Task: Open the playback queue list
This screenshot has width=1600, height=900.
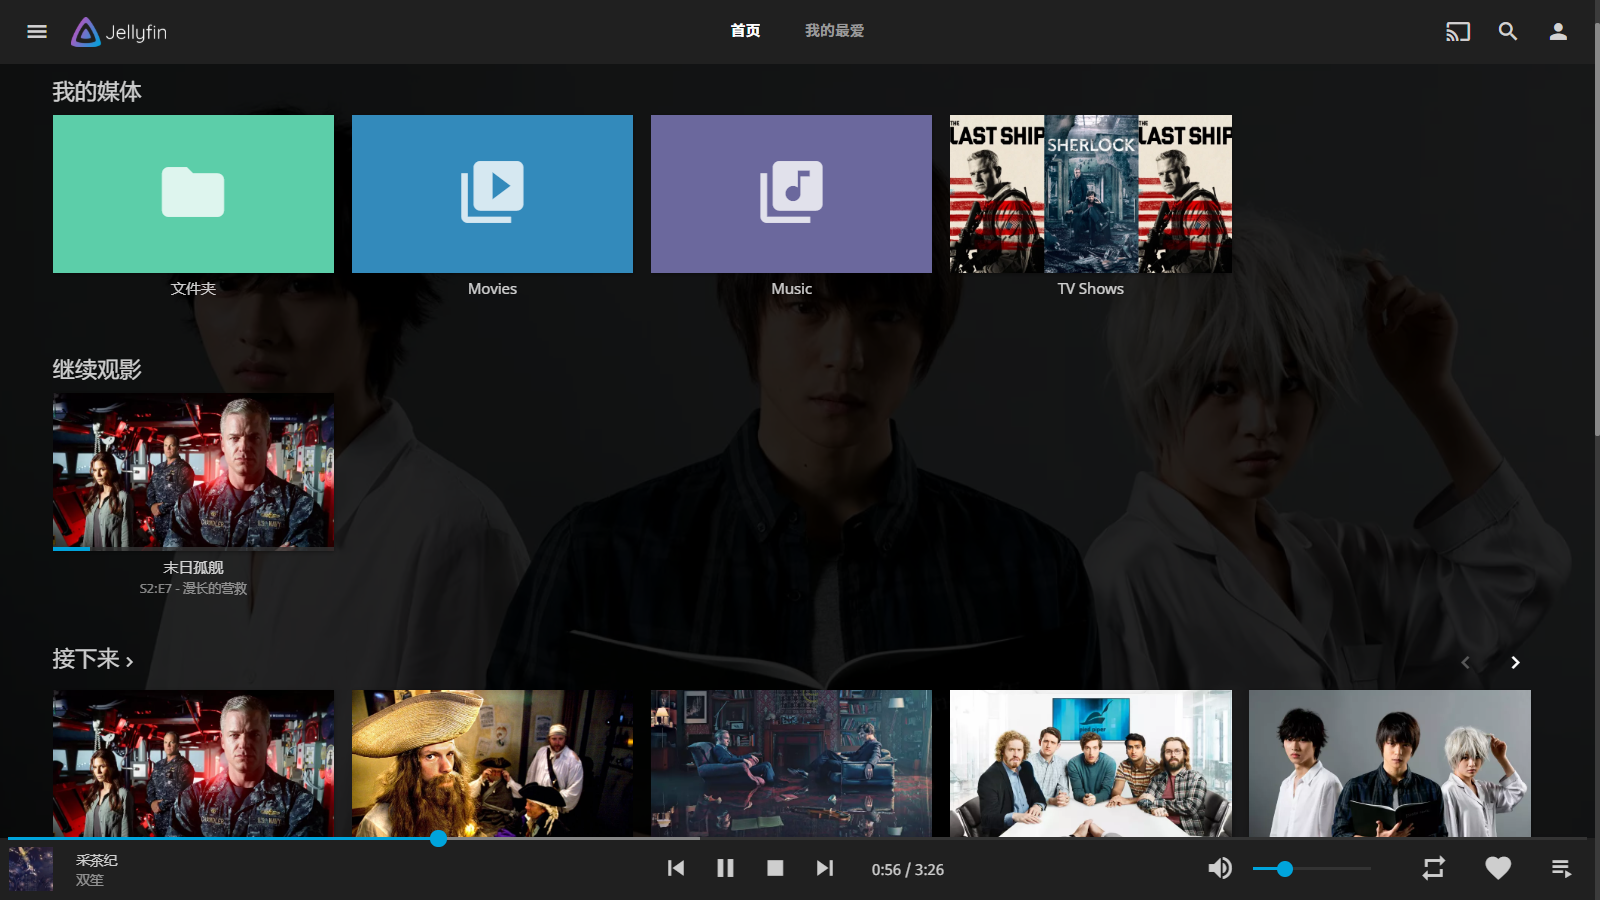Action: click(1561, 868)
